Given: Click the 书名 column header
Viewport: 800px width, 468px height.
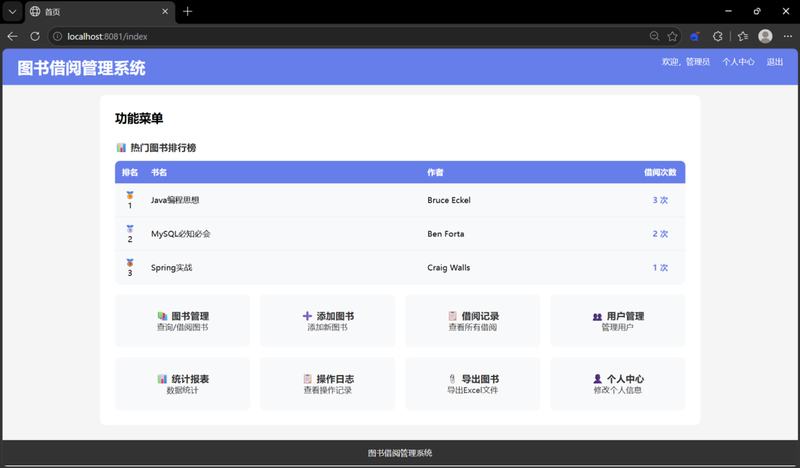Looking at the screenshot, I should (159, 173).
